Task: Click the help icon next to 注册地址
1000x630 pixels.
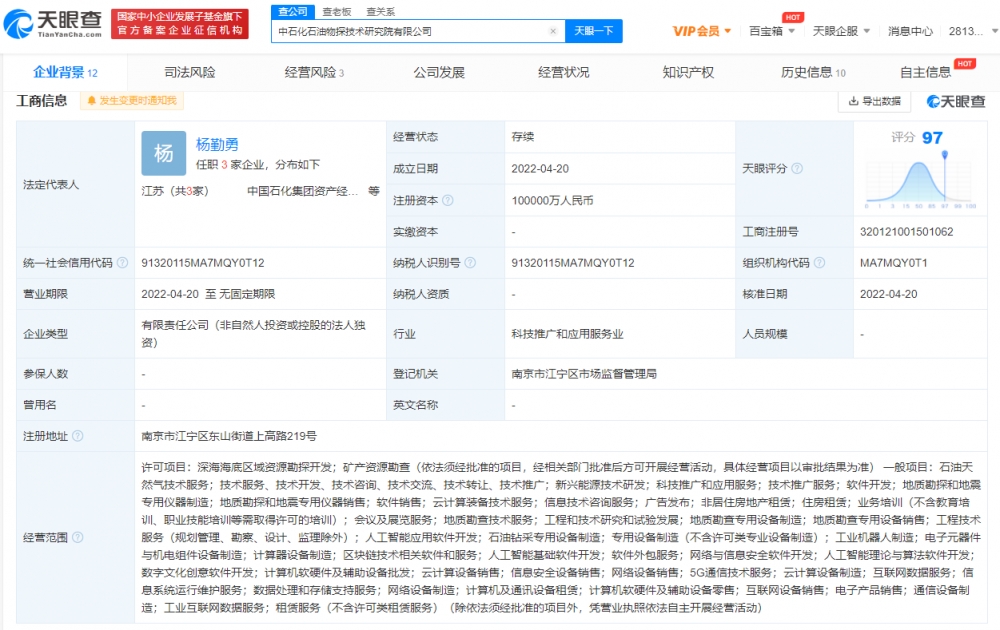Action: point(78,436)
